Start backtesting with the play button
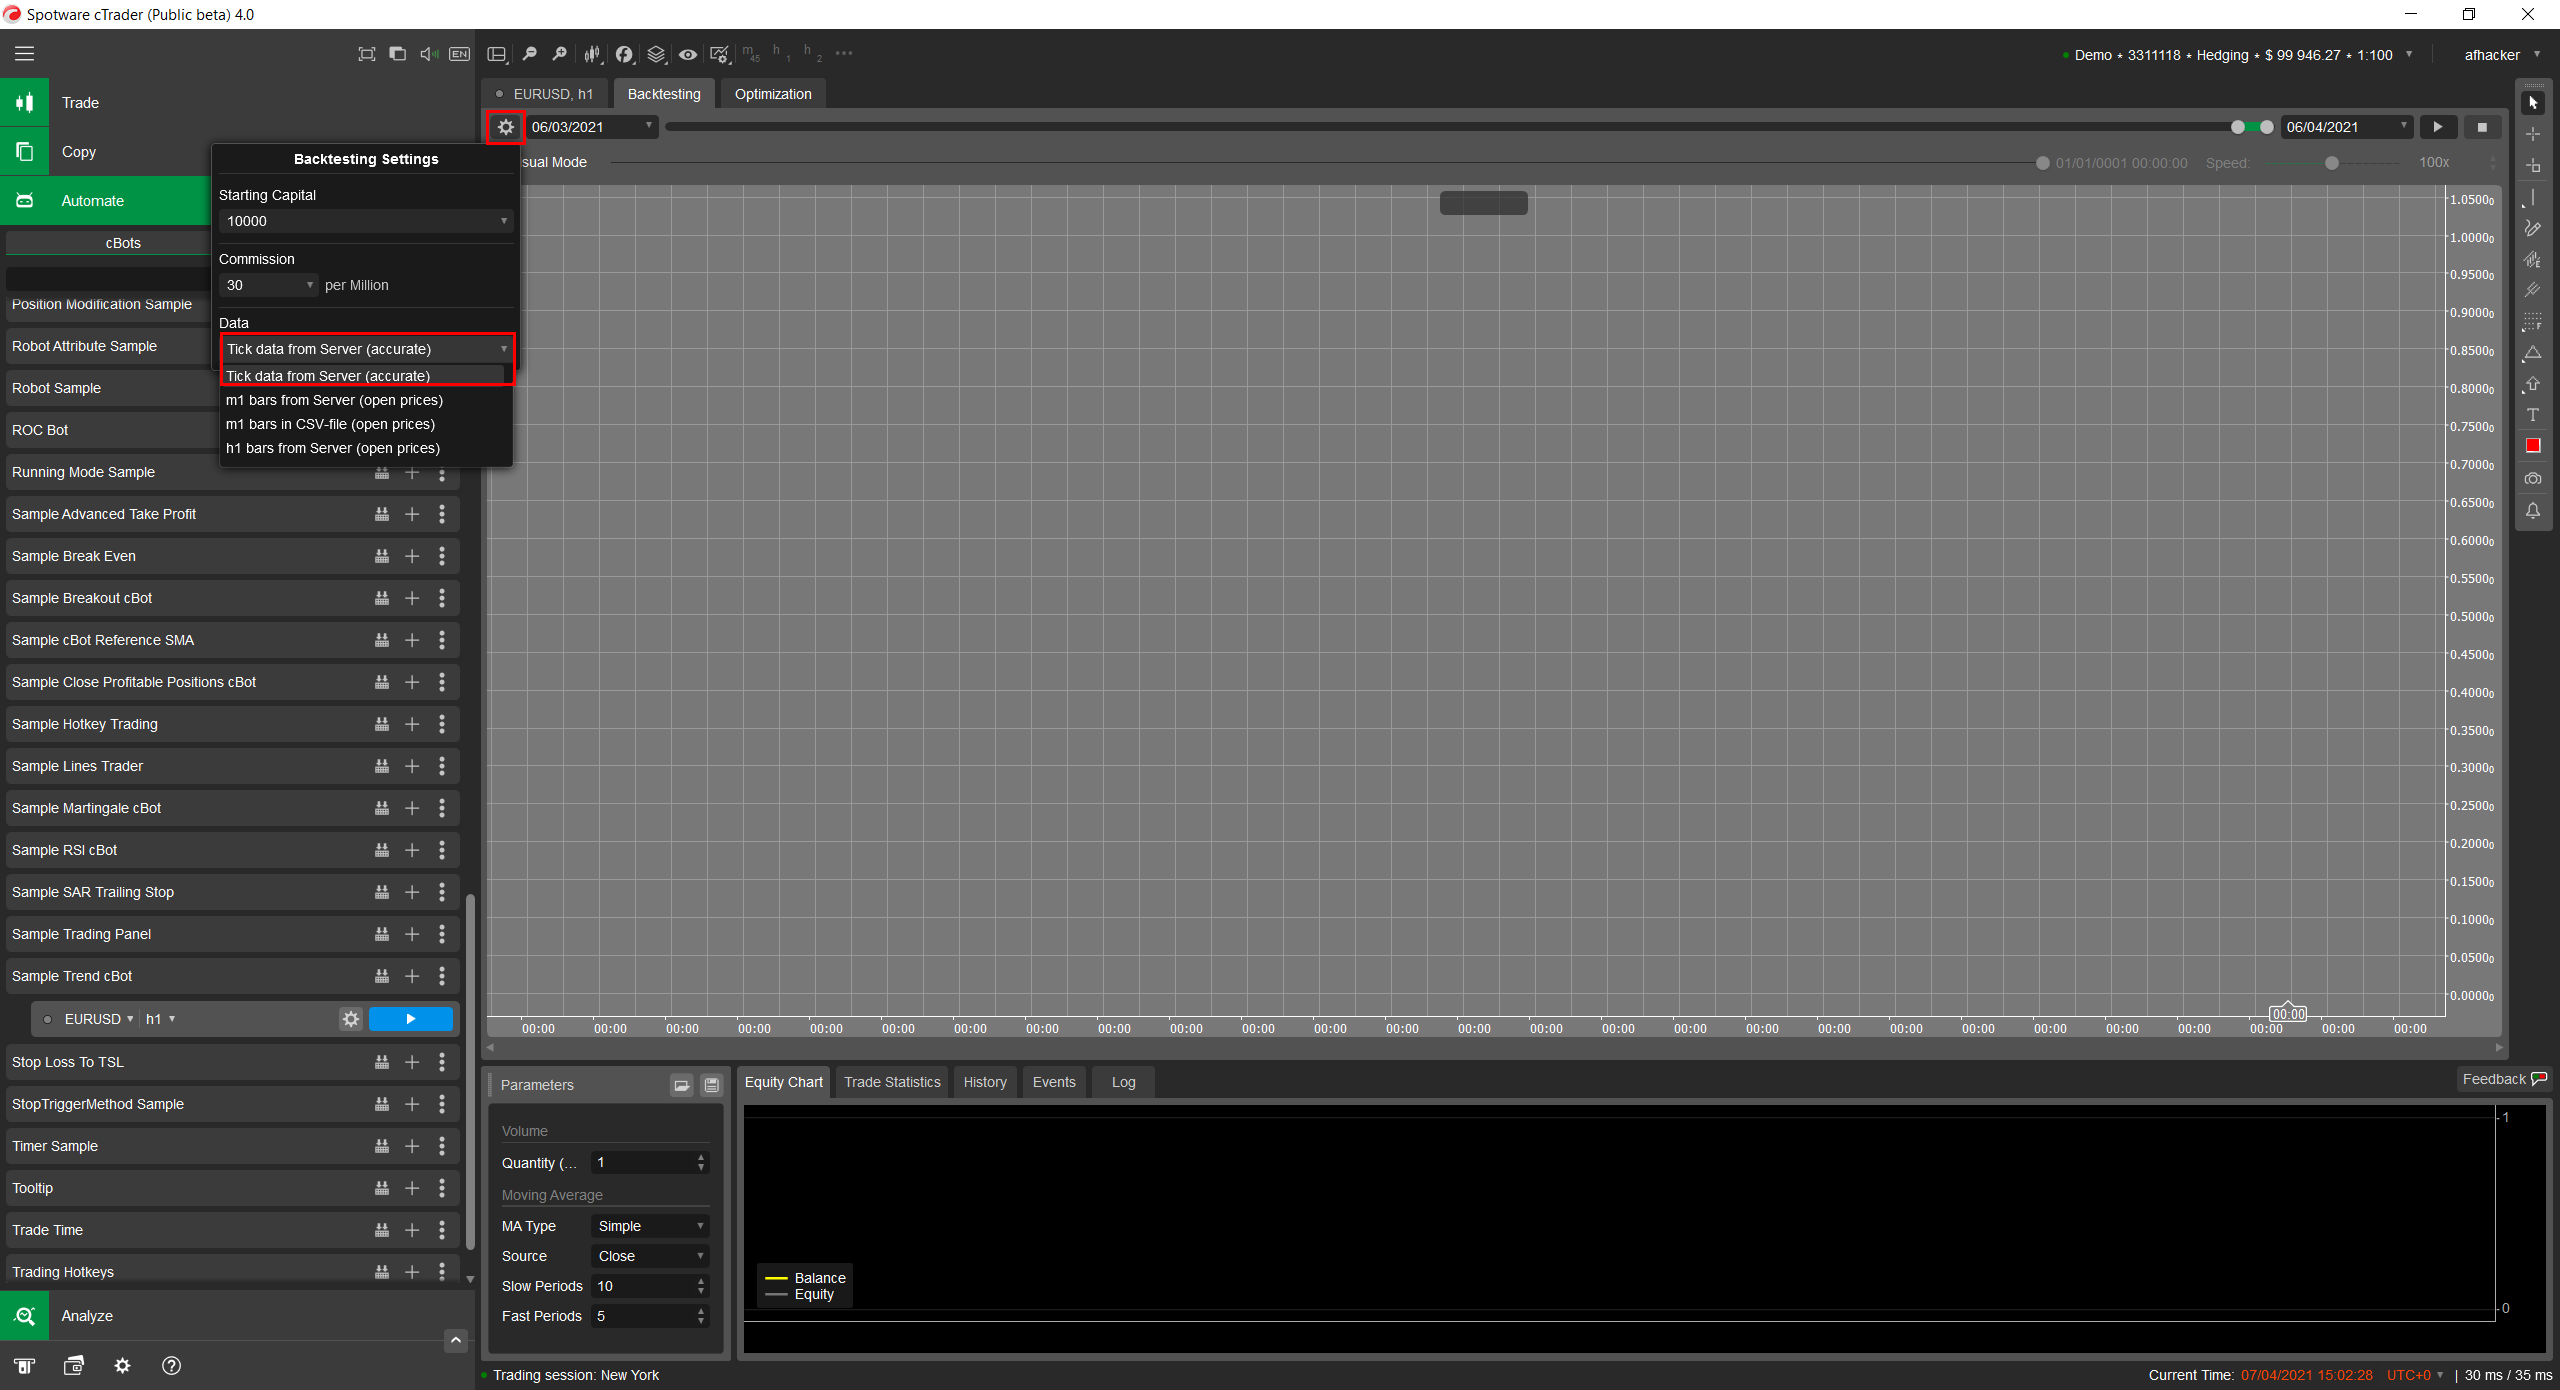This screenshot has width=2560, height=1390. pyautogui.click(x=2438, y=127)
